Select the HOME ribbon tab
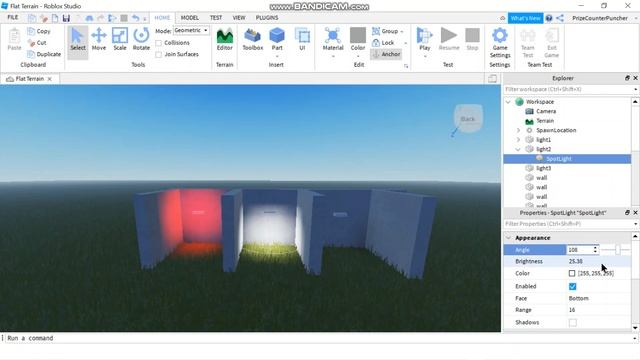 pos(162,18)
